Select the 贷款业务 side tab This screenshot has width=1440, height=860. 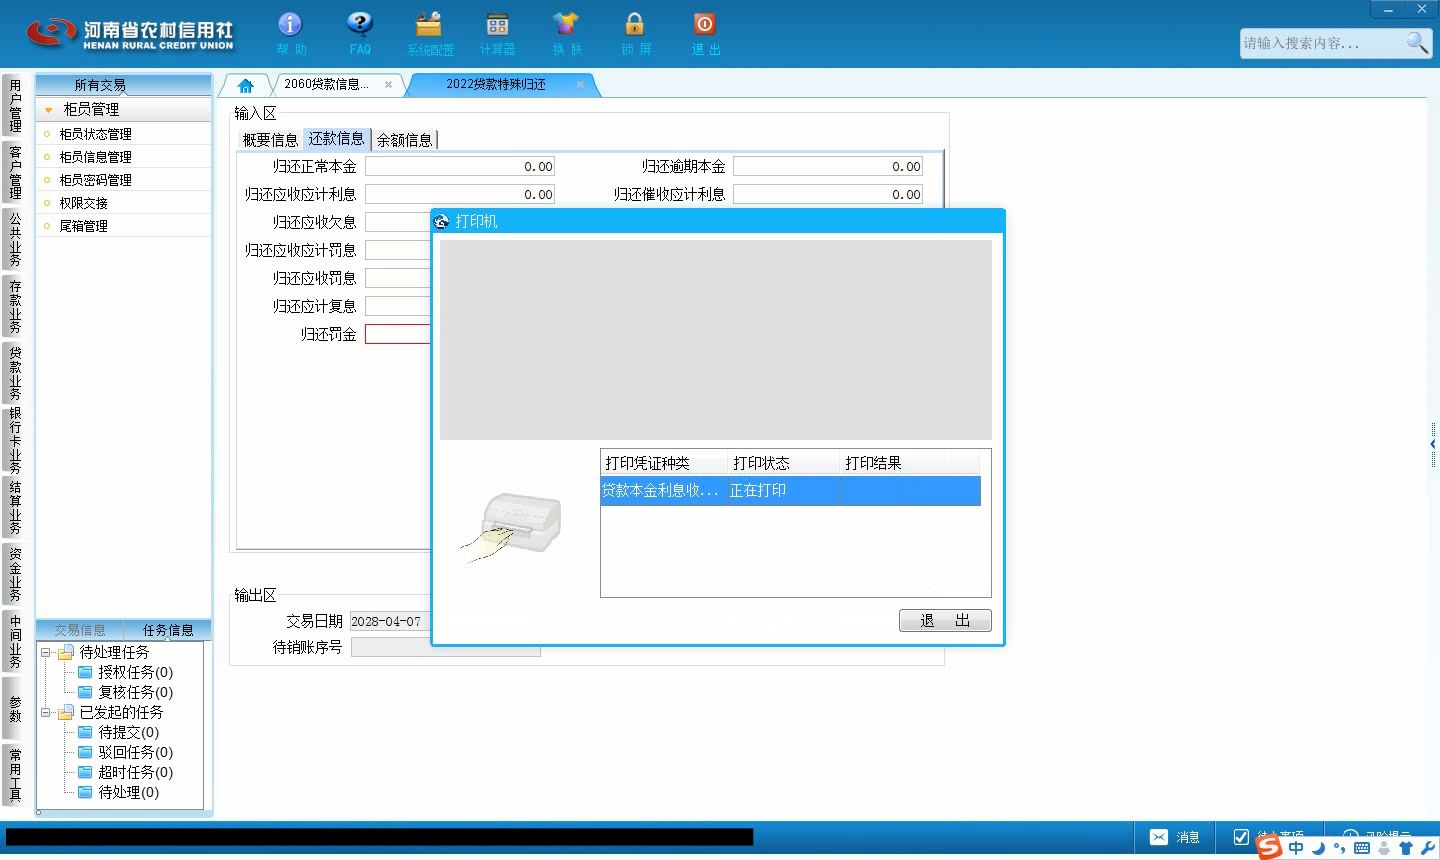coord(14,372)
